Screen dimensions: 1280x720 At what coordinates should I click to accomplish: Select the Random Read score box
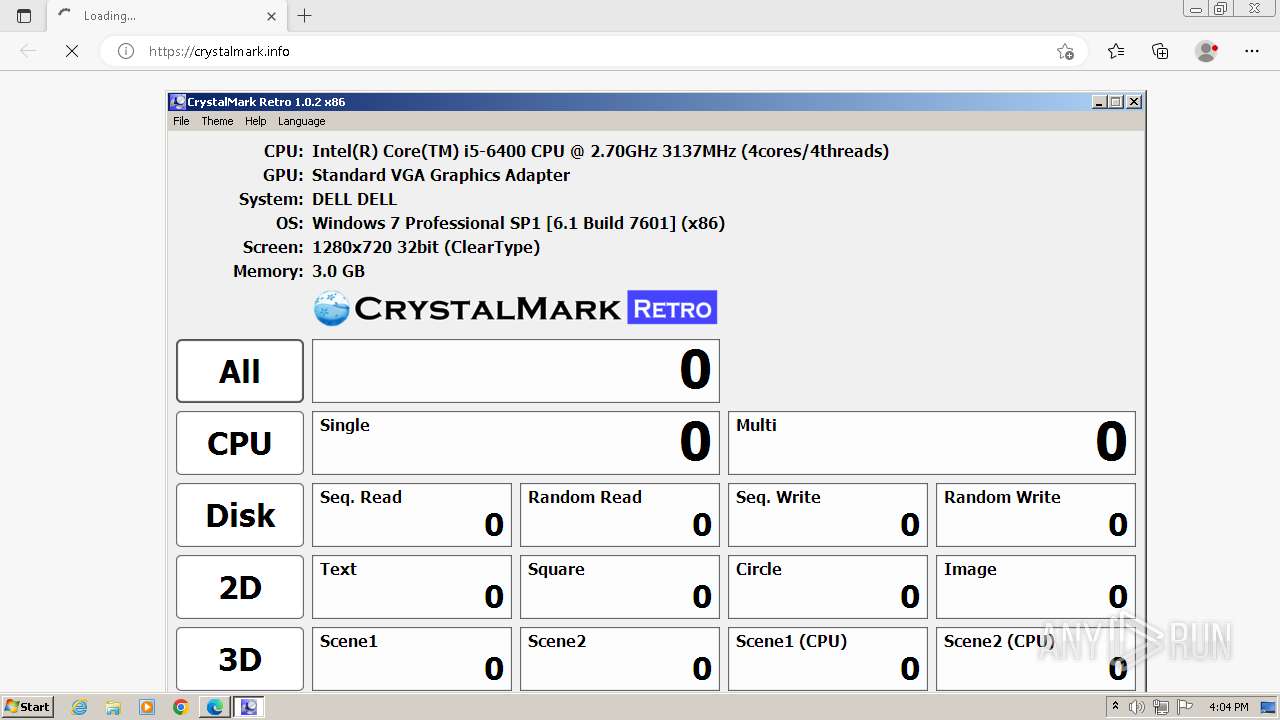point(620,515)
